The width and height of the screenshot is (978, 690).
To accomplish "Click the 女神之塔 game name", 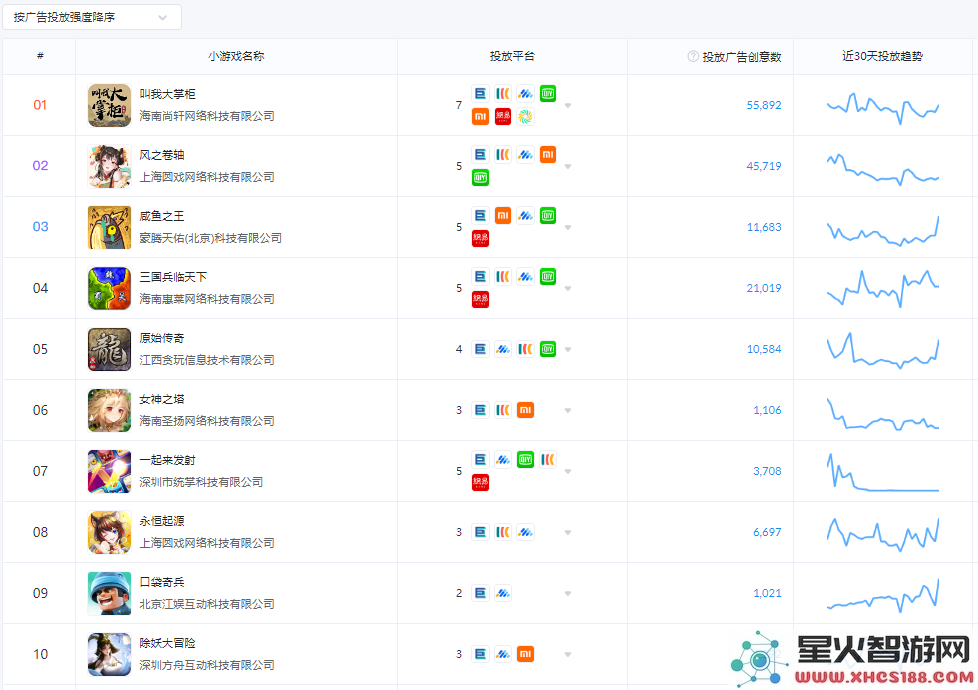I will [x=162, y=399].
